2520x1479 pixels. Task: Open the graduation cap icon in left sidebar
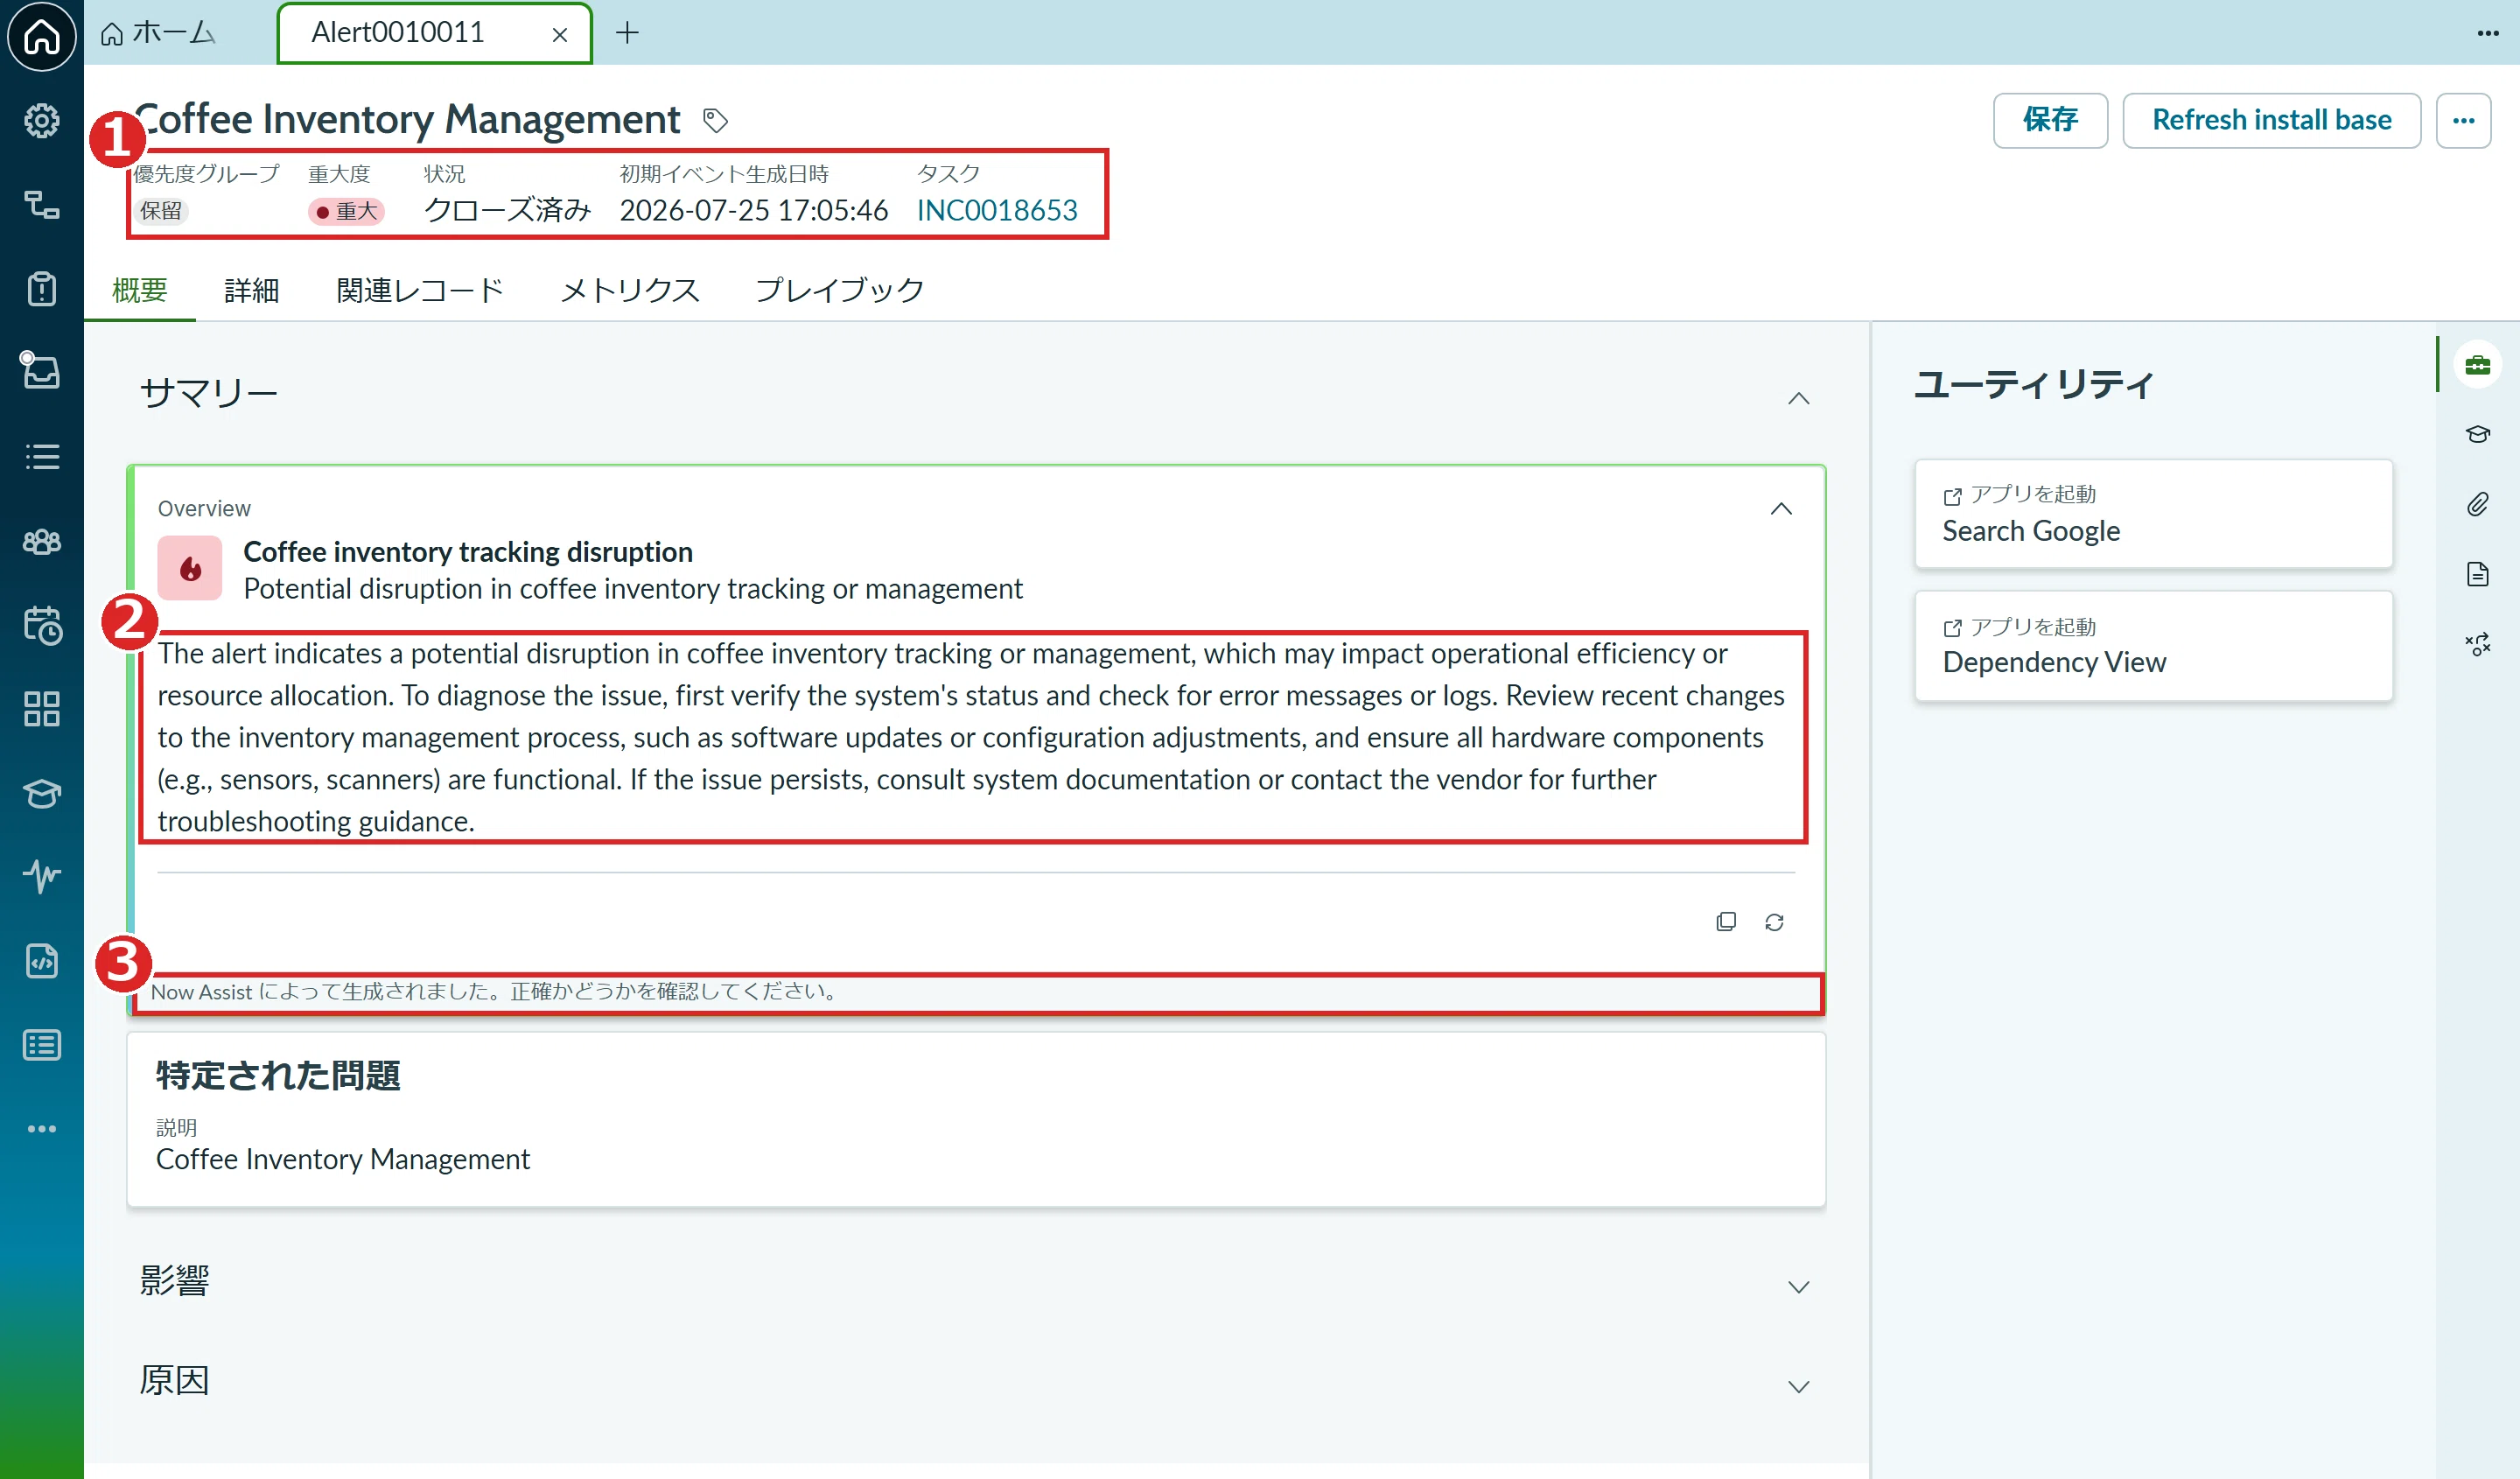41,793
